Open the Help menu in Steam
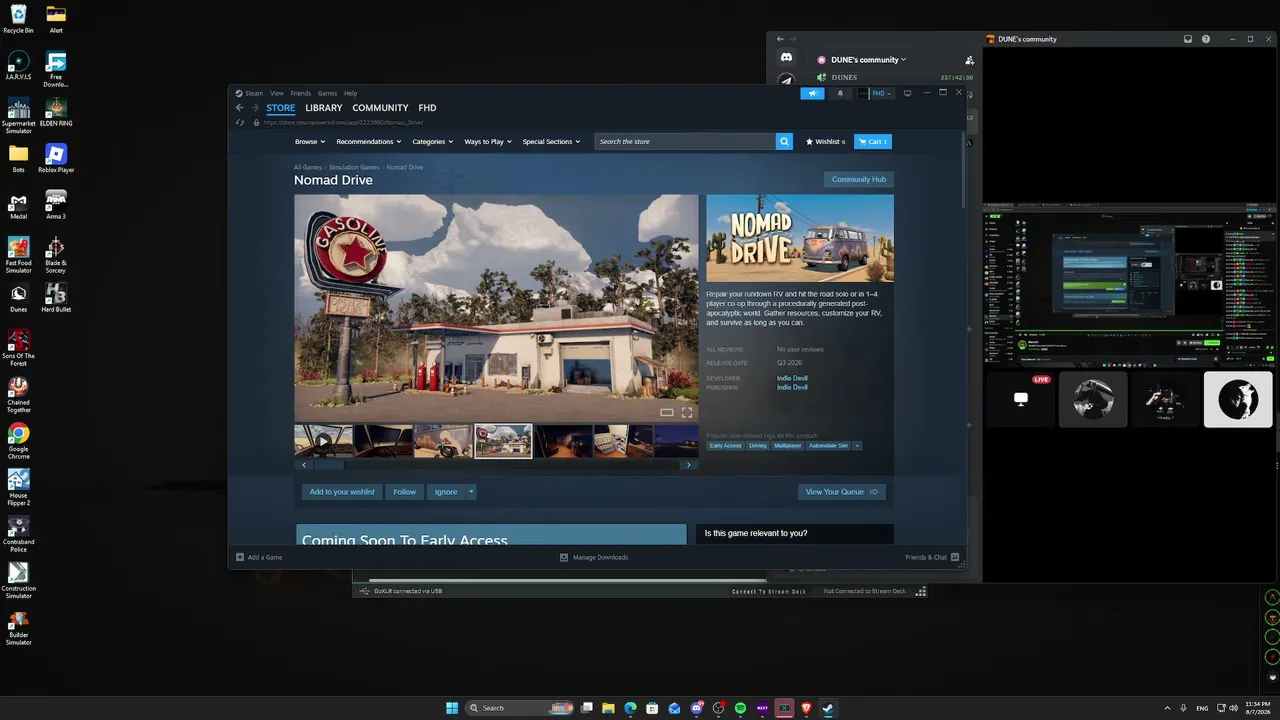The width and height of the screenshot is (1280, 720). 350,93
